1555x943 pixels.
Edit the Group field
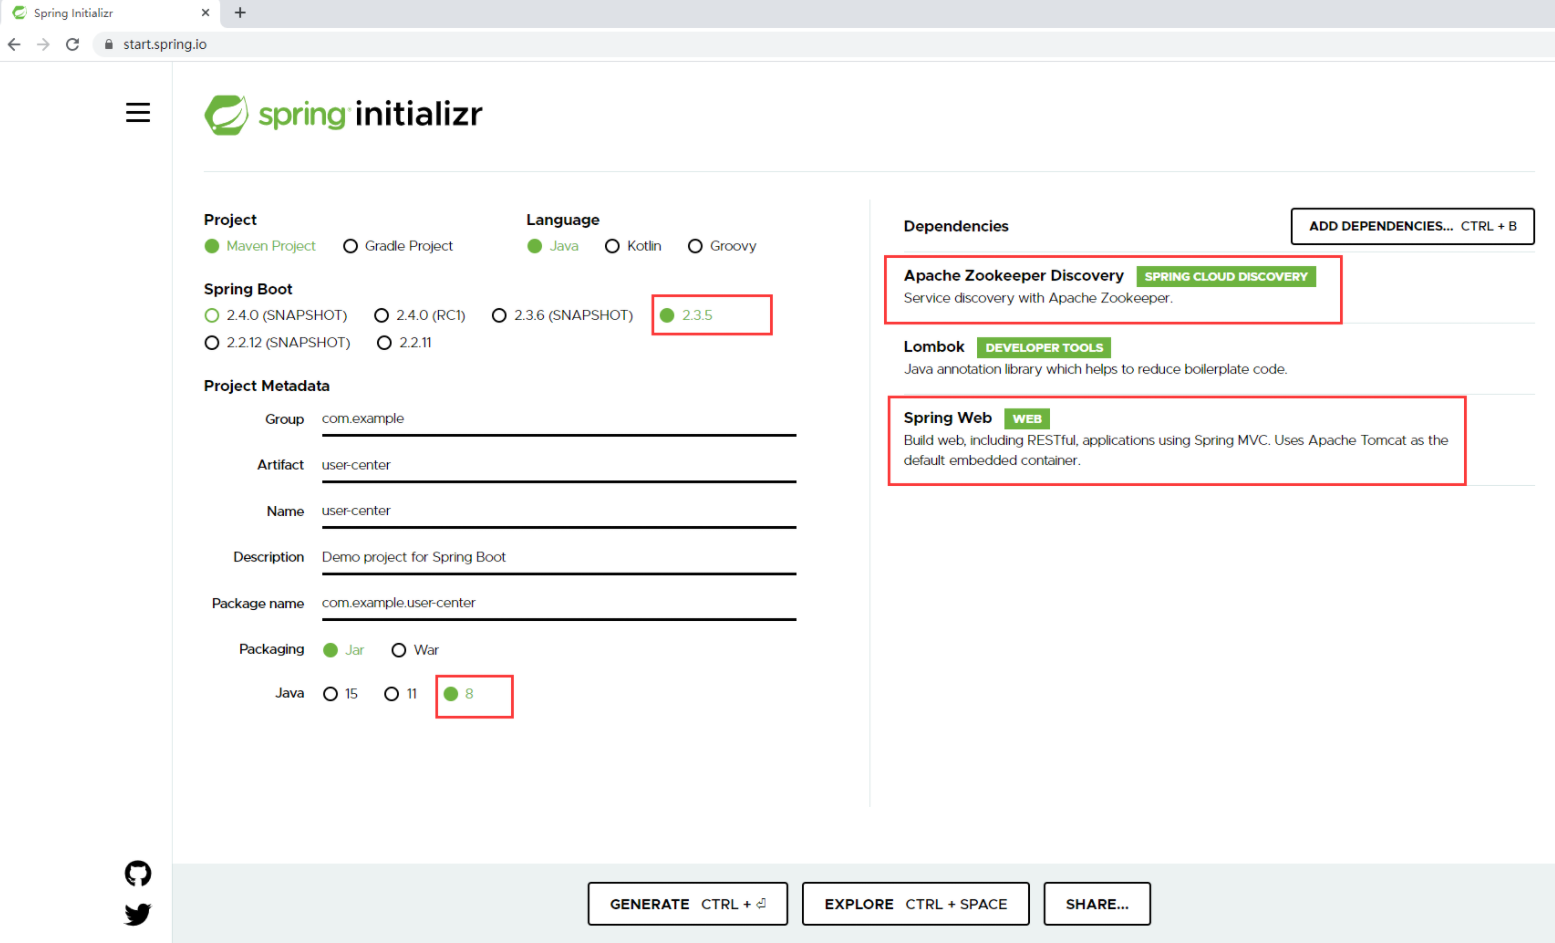tap(559, 419)
